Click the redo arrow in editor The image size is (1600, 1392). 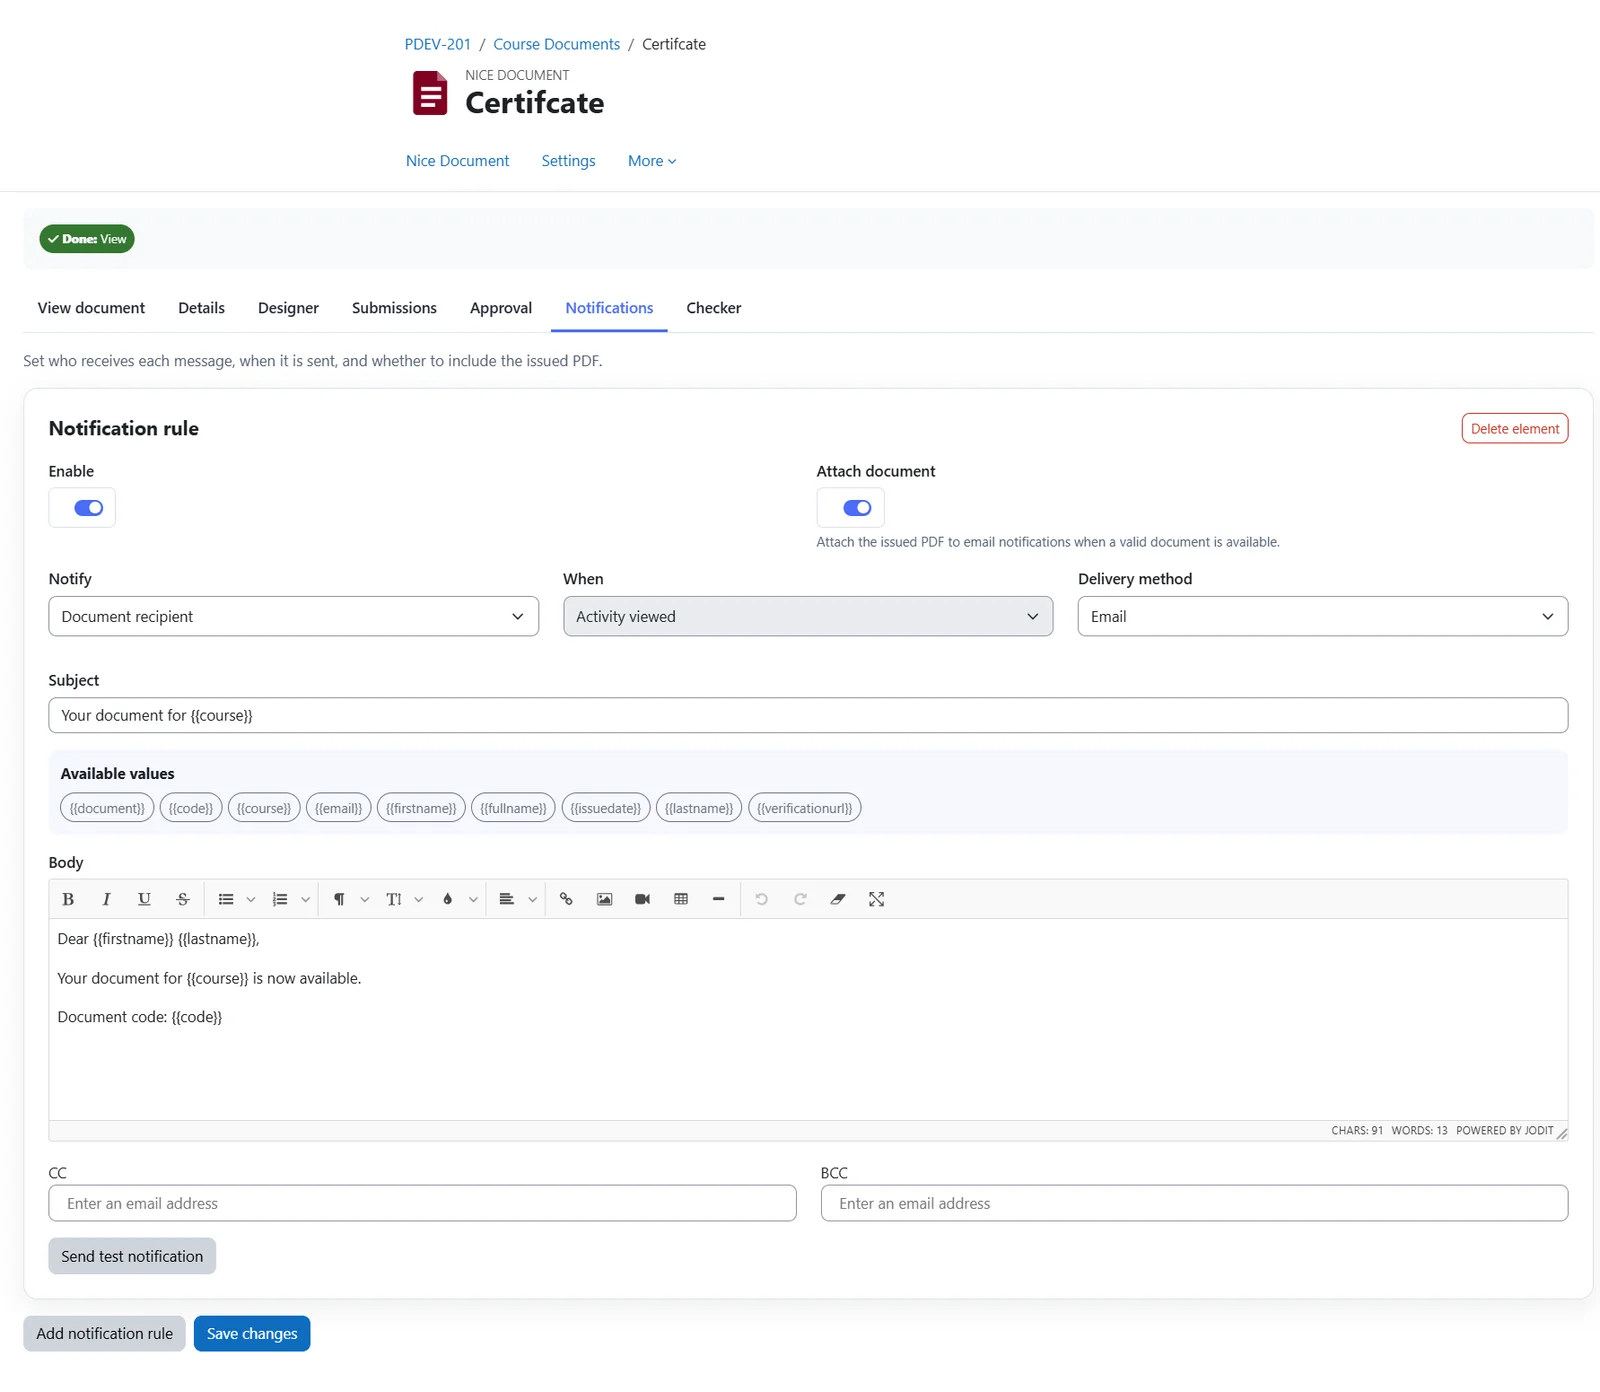coord(800,899)
